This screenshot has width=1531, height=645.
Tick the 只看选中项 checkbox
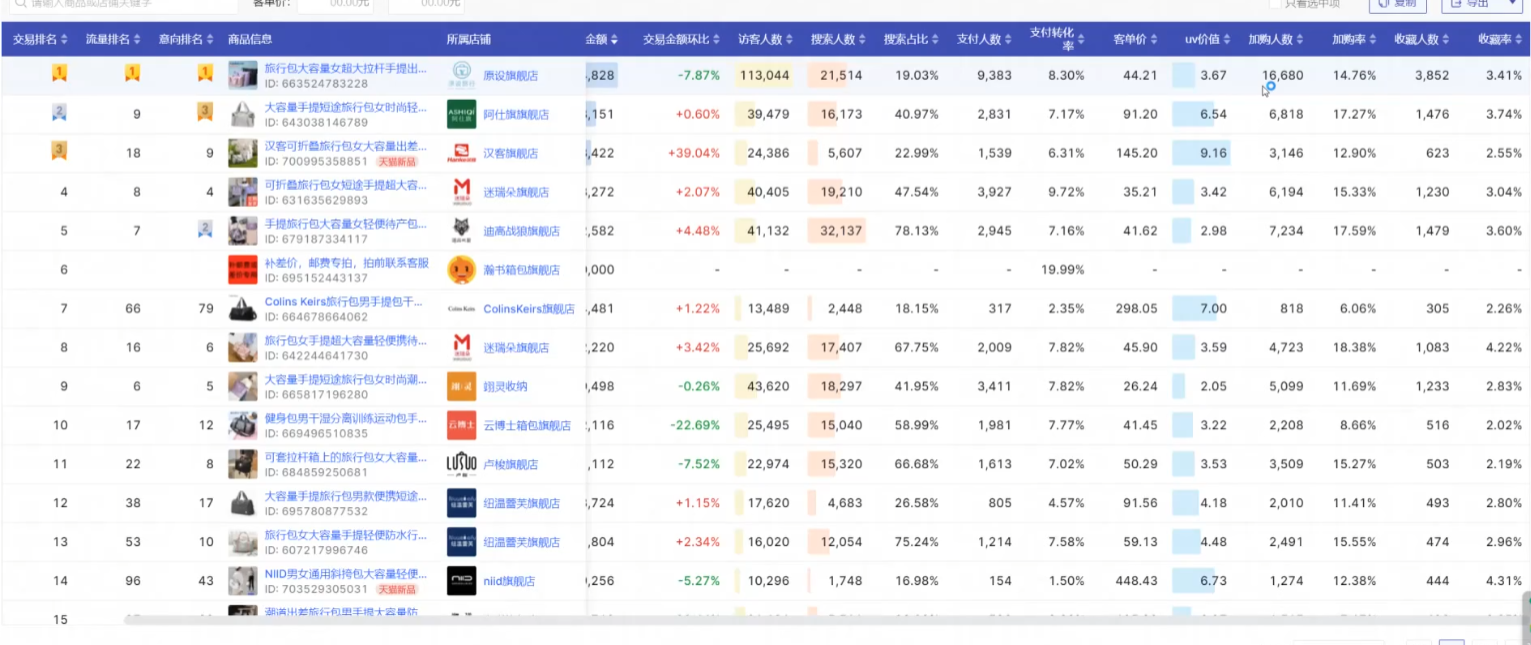point(1275,3)
